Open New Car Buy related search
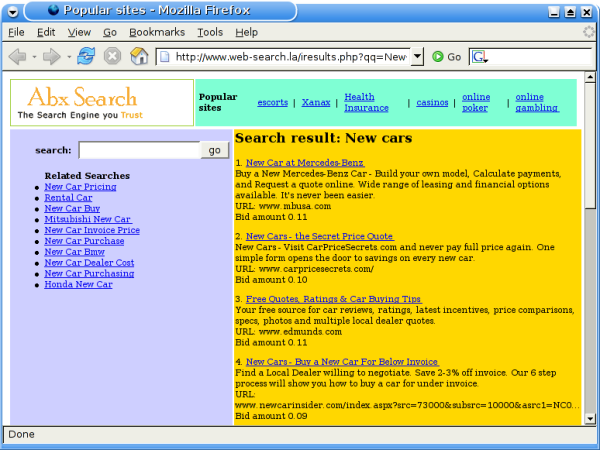600x450 pixels. (x=72, y=209)
